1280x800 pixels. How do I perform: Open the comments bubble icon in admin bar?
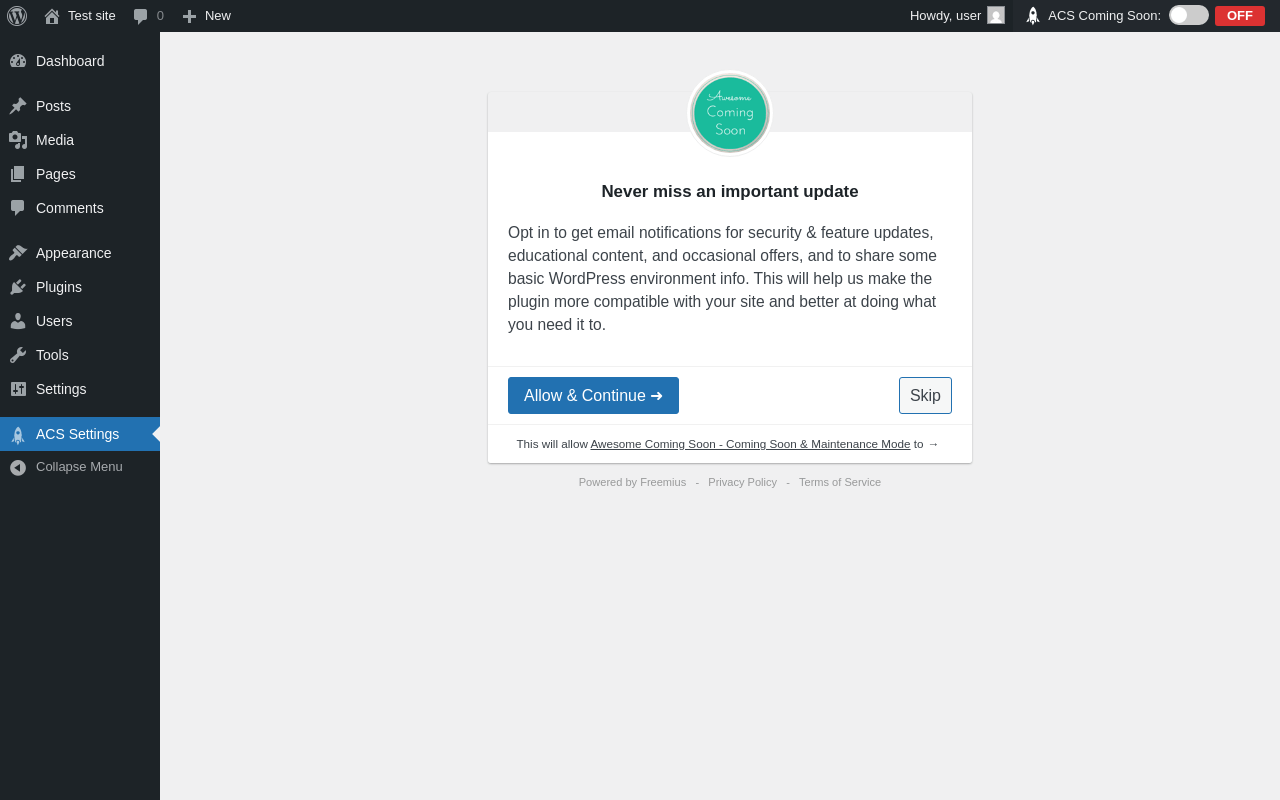coord(141,16)
